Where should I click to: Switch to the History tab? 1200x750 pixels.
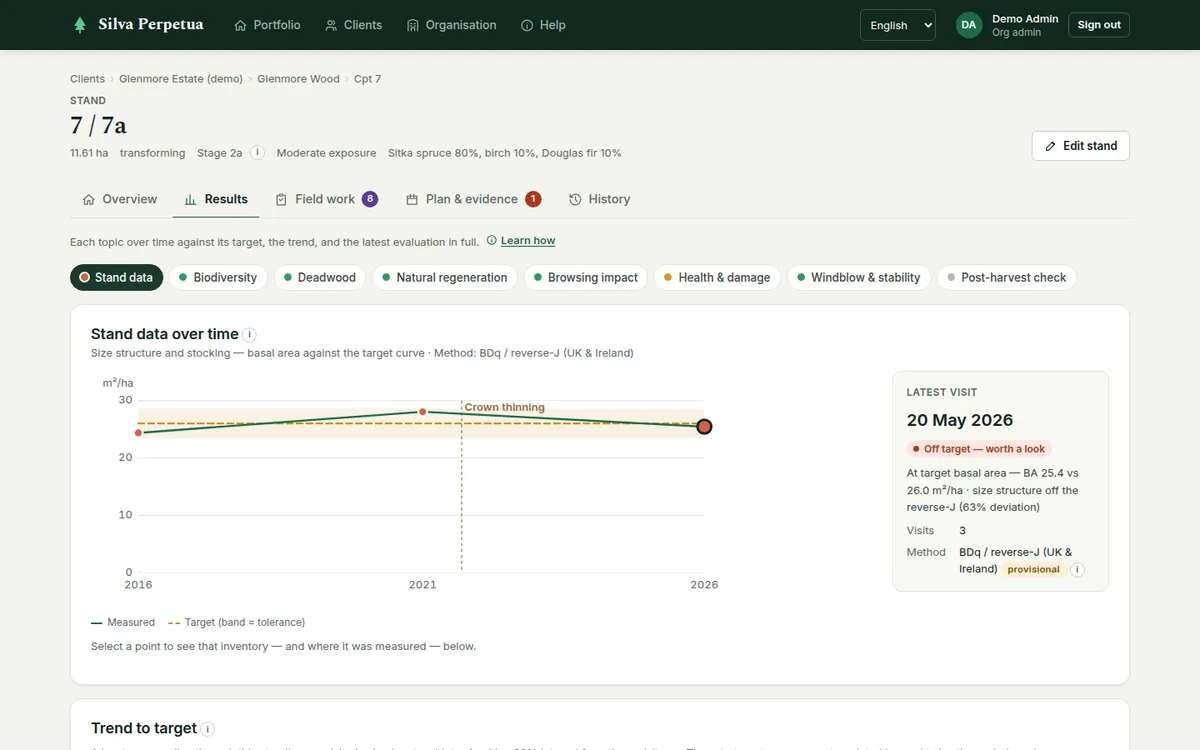point(600,199)
